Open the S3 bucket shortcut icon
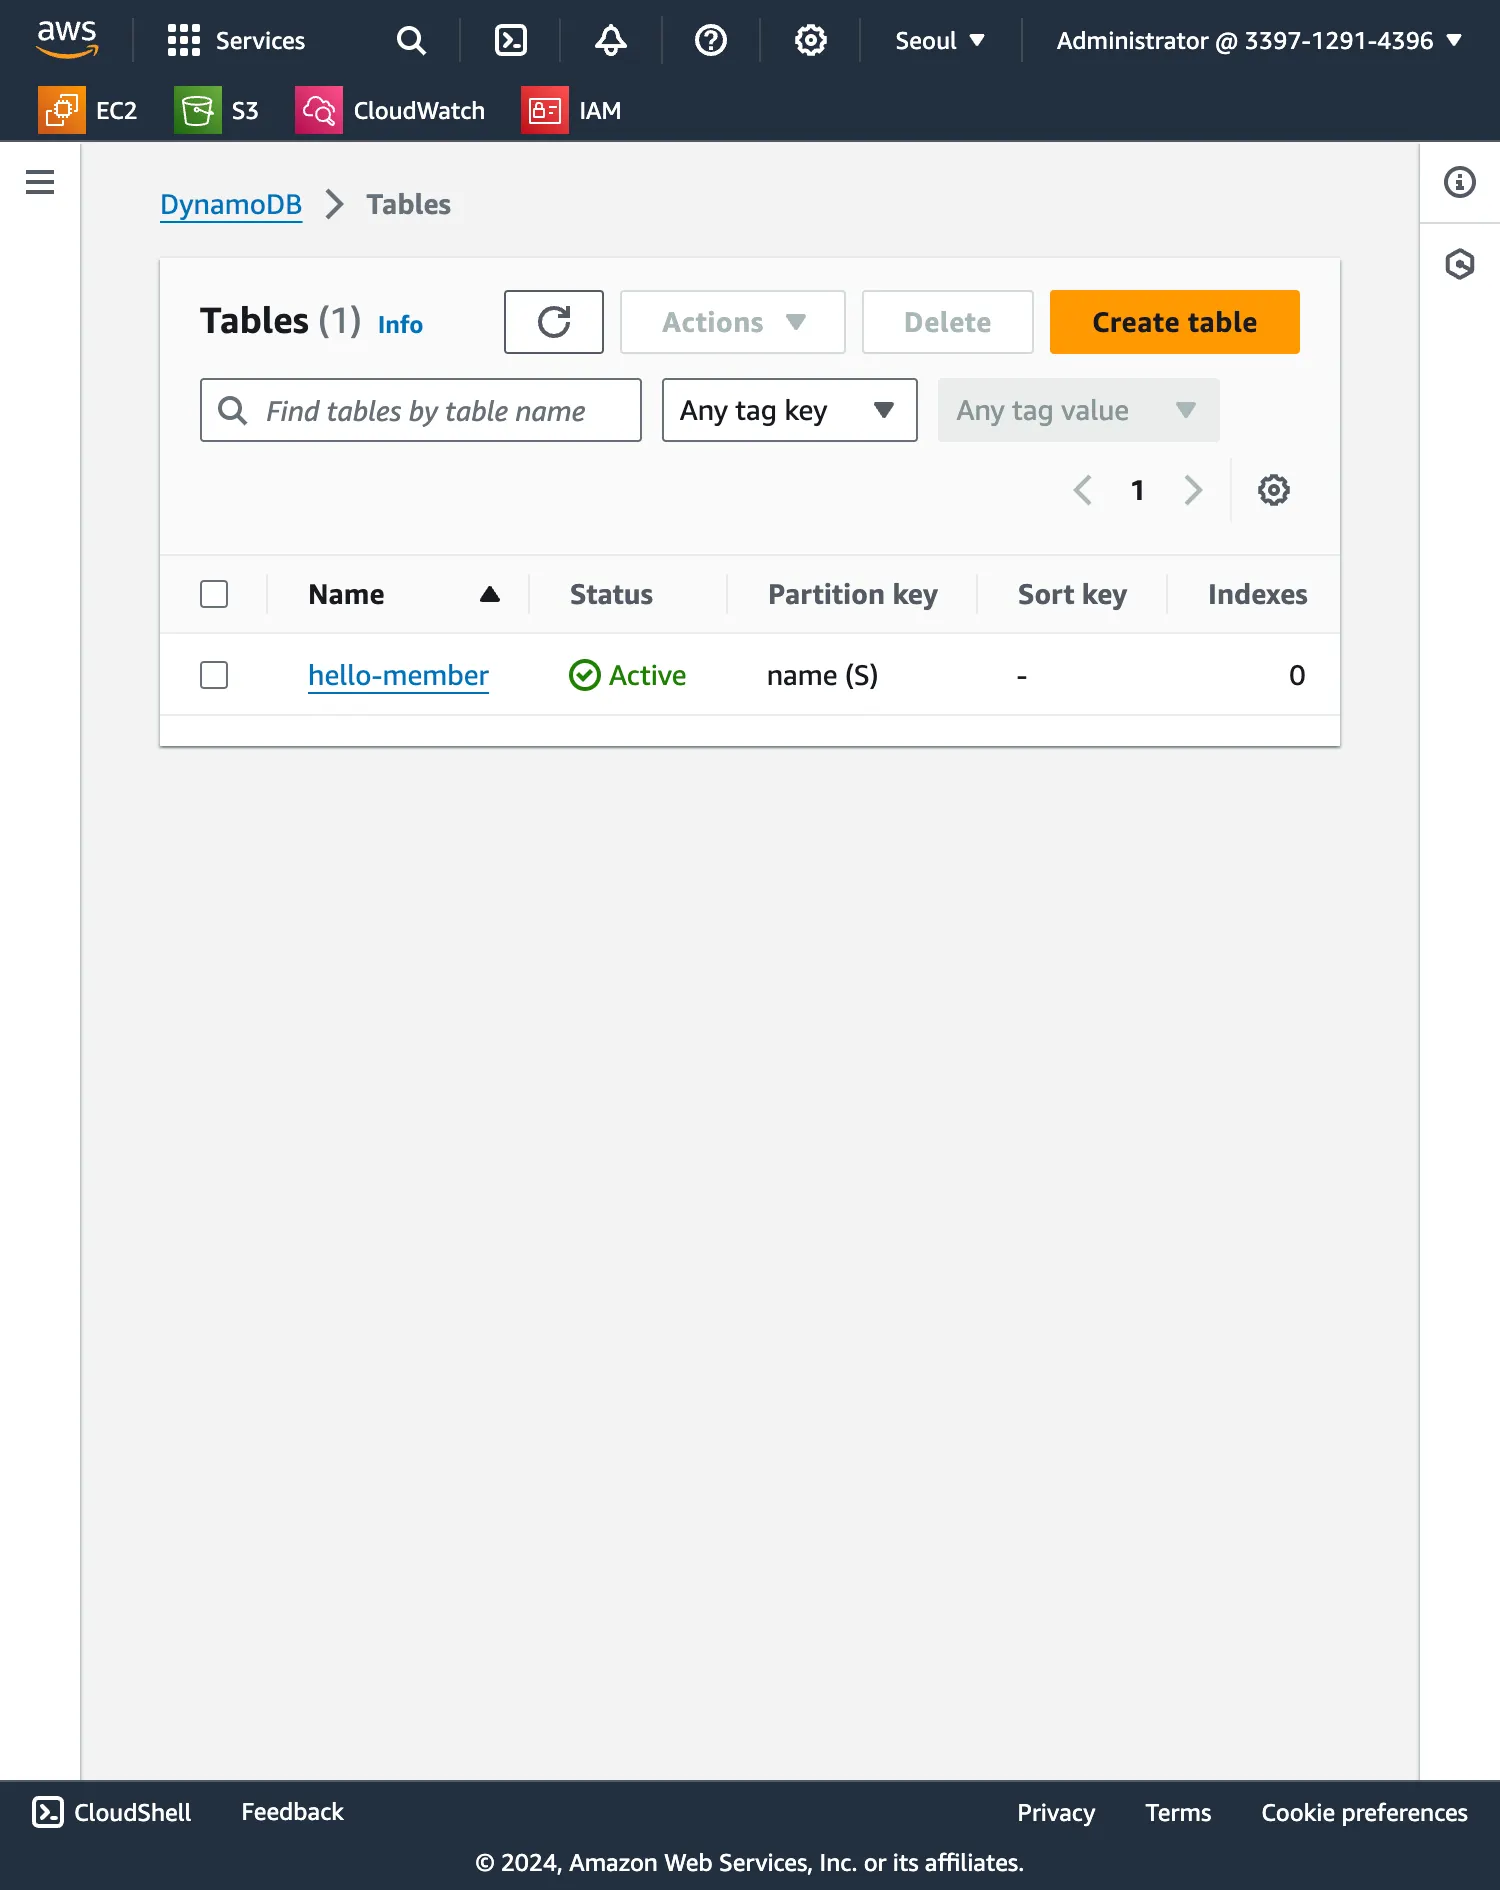Viewport: 1500px width, 1890px height. (x=198, y=110)
